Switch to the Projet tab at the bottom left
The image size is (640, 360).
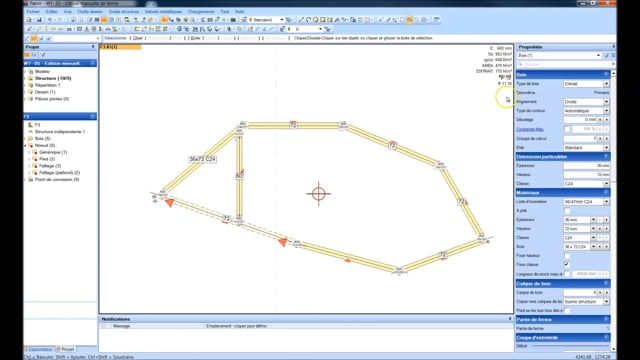65,349
